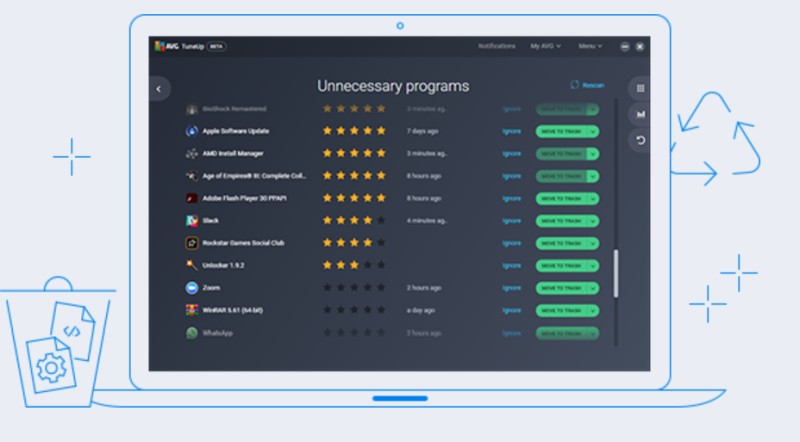Expand Move to Trash options for Rockstar Games
Viewport: 800px width, 442px height.
point(593,243)
